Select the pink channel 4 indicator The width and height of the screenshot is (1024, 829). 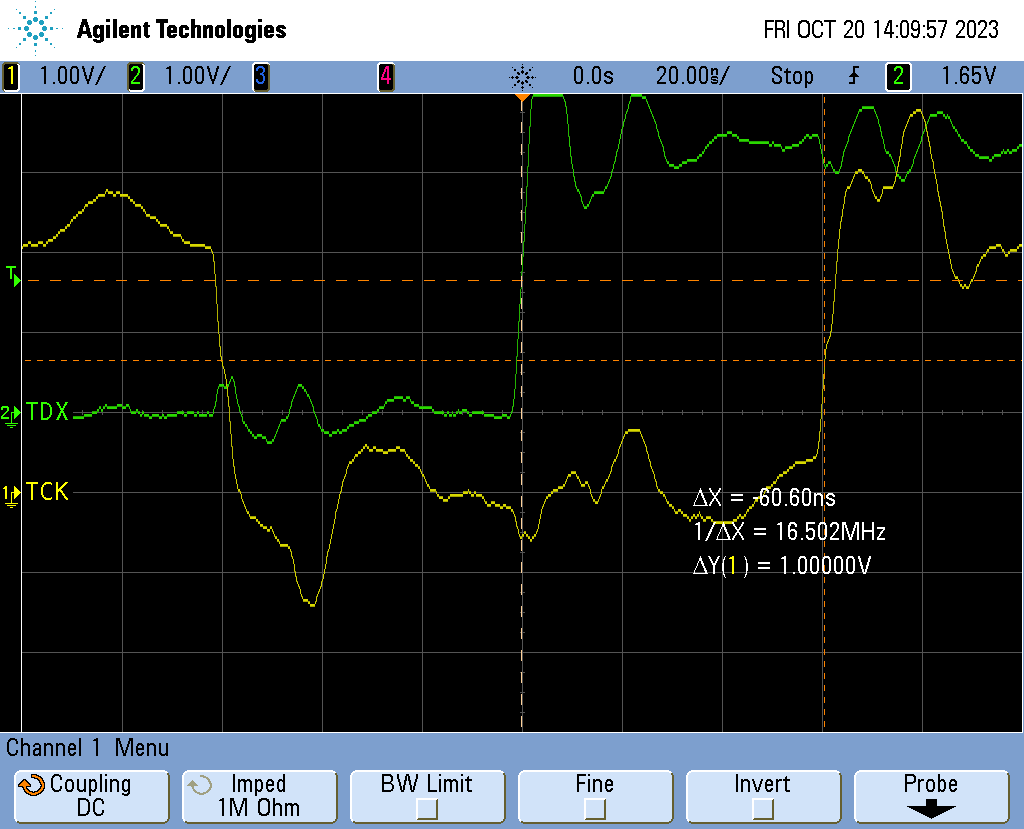(385, 76)
